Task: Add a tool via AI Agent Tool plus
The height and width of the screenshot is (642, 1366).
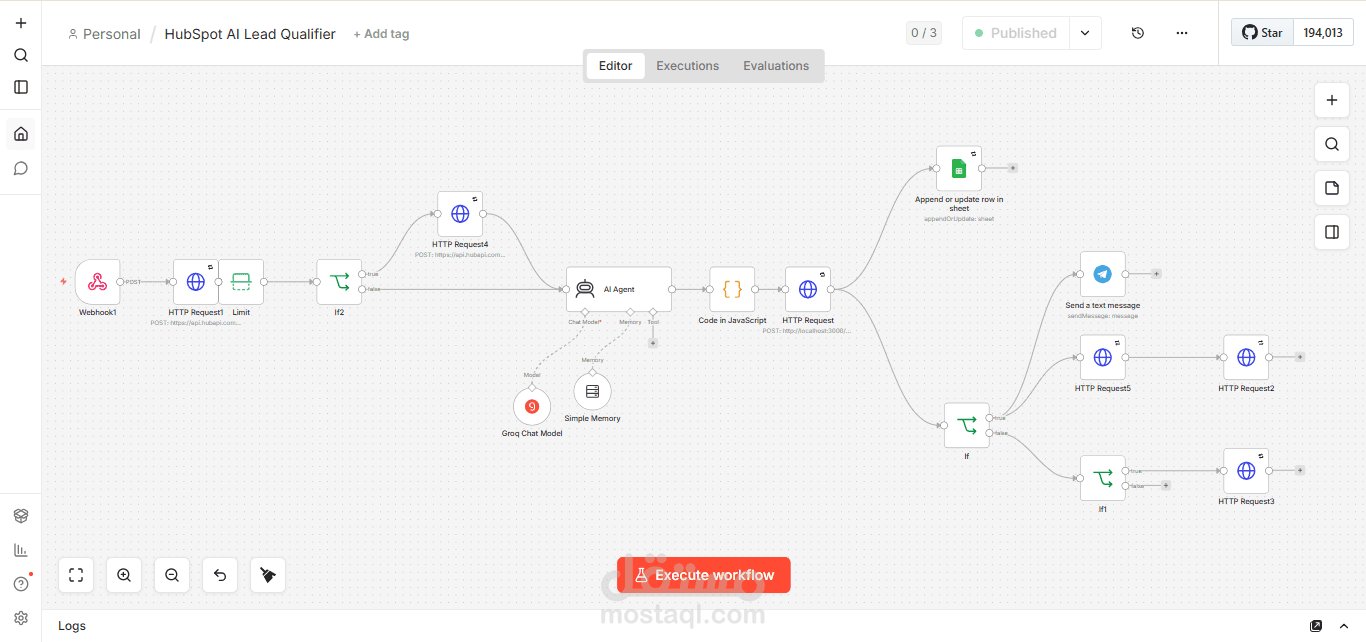Action: tap(653, 343)
